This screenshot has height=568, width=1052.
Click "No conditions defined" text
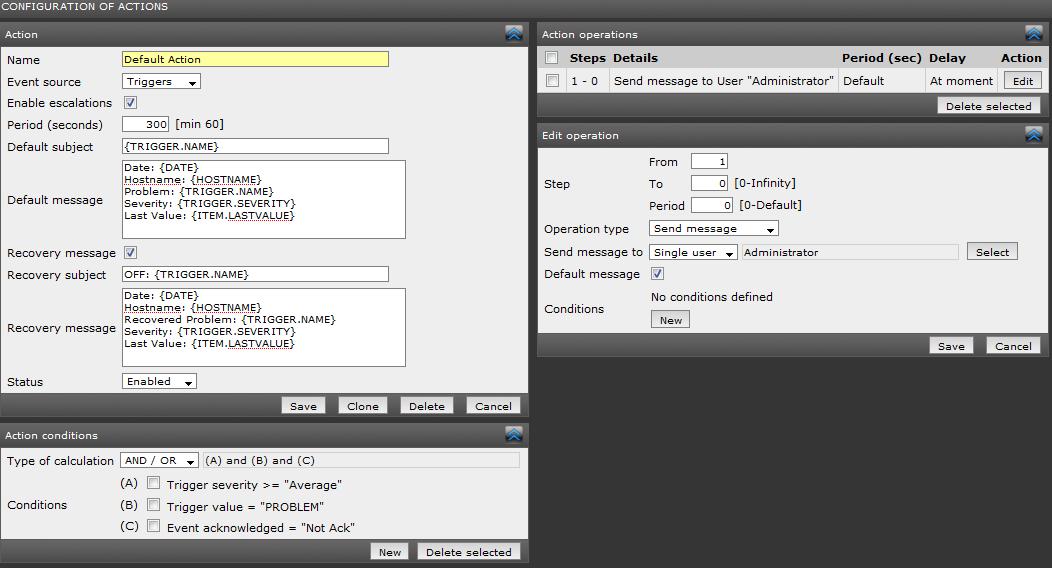[712, 296]
